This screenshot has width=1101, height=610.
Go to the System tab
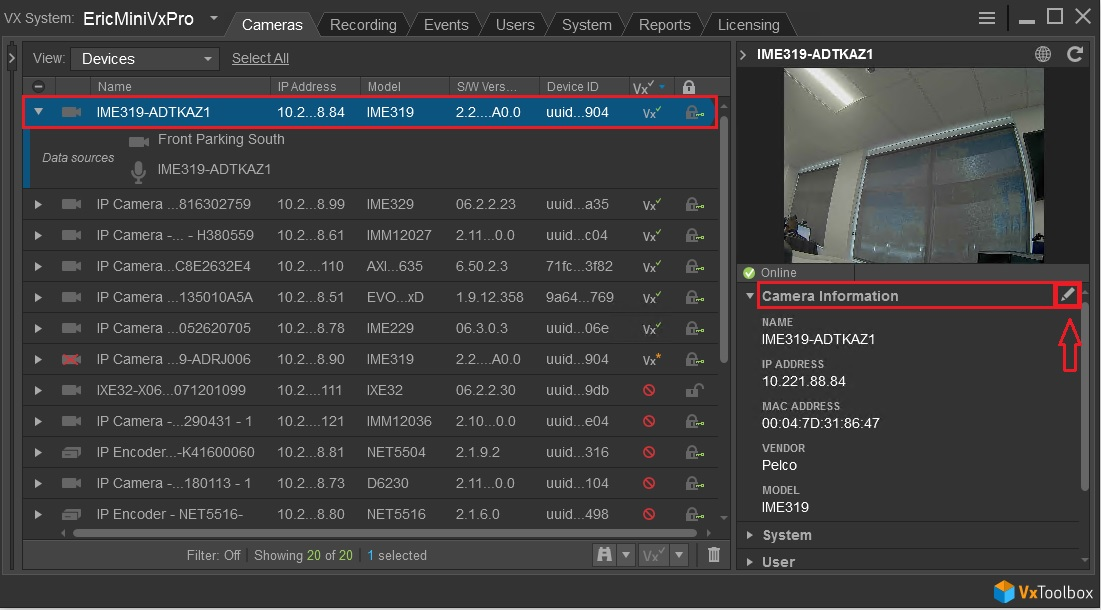point(586,25)
